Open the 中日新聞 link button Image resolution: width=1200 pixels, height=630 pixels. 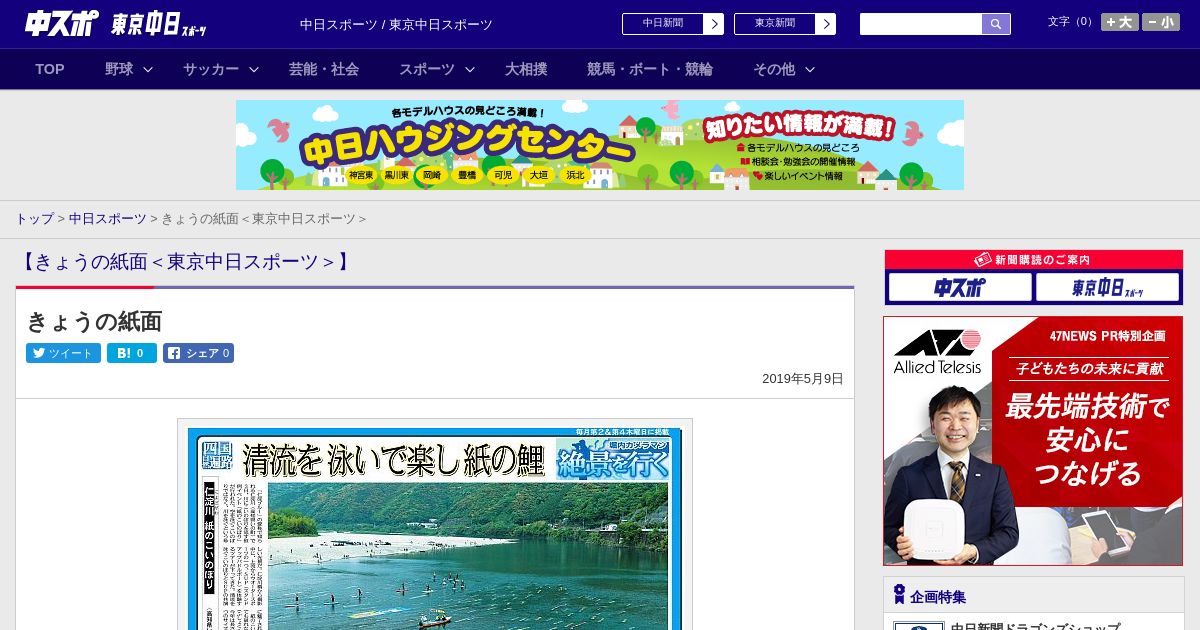coord(663,24)
